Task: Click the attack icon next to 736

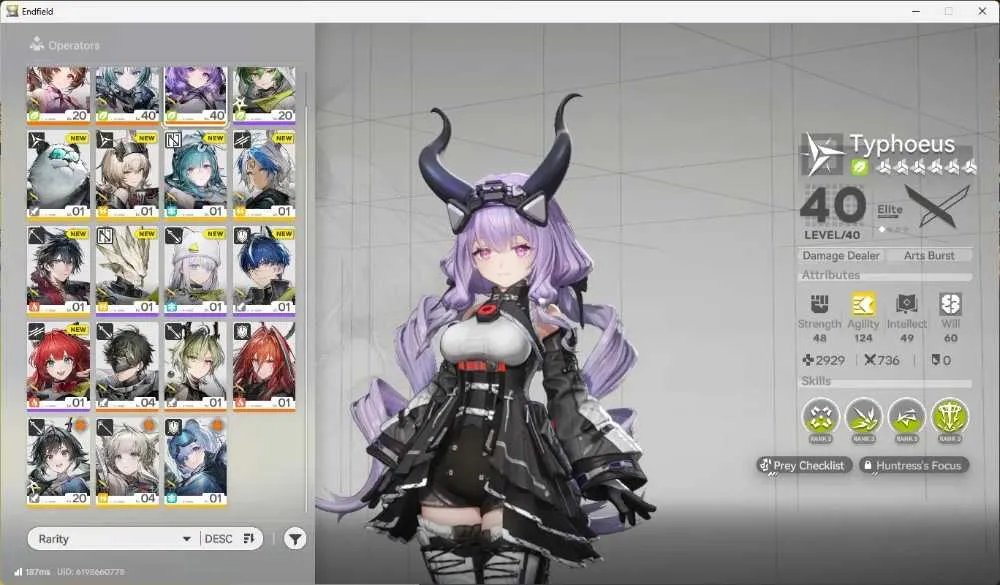Action: [870, 360]
